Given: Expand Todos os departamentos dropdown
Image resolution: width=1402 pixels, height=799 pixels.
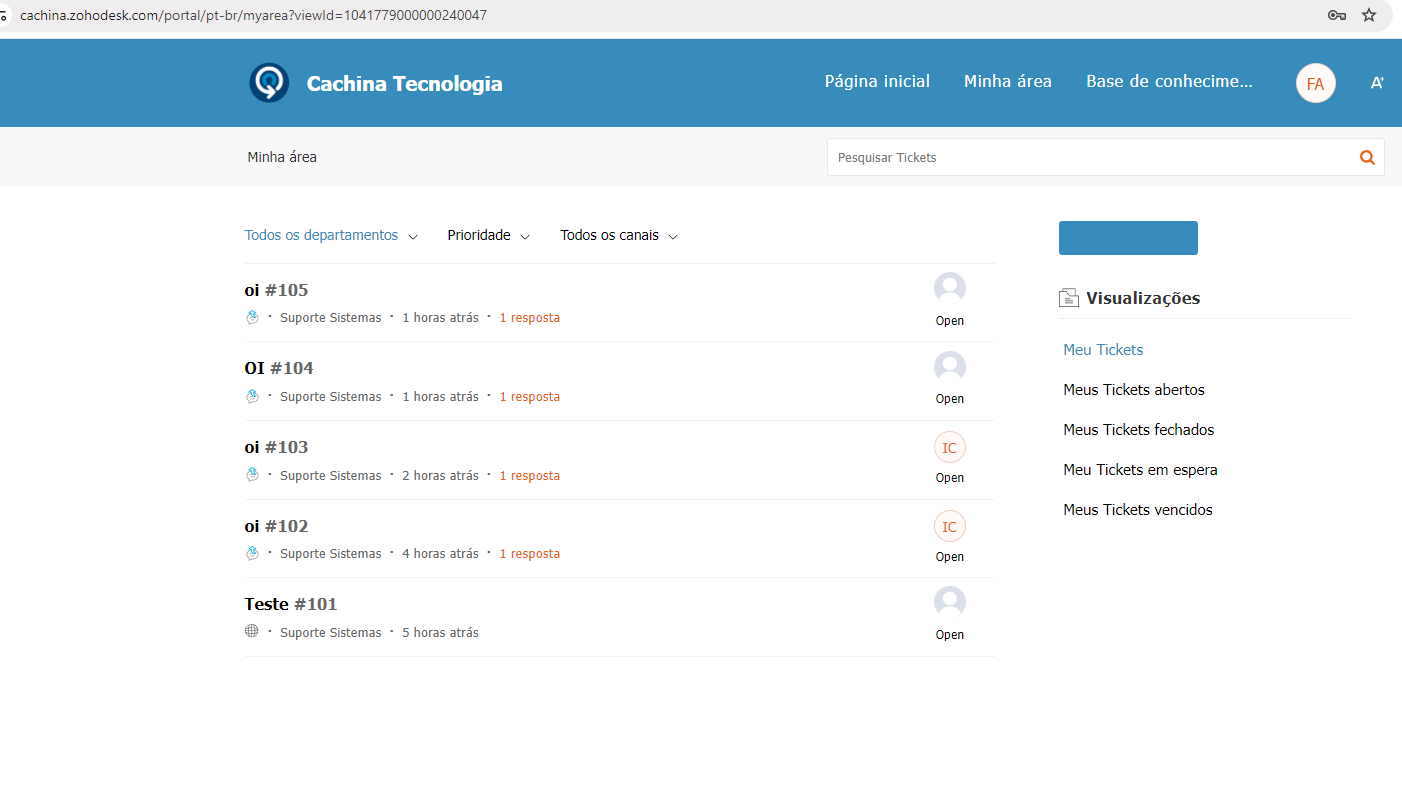Looking at the screenshot, I should pyautogui.click(x=331, y=236).
